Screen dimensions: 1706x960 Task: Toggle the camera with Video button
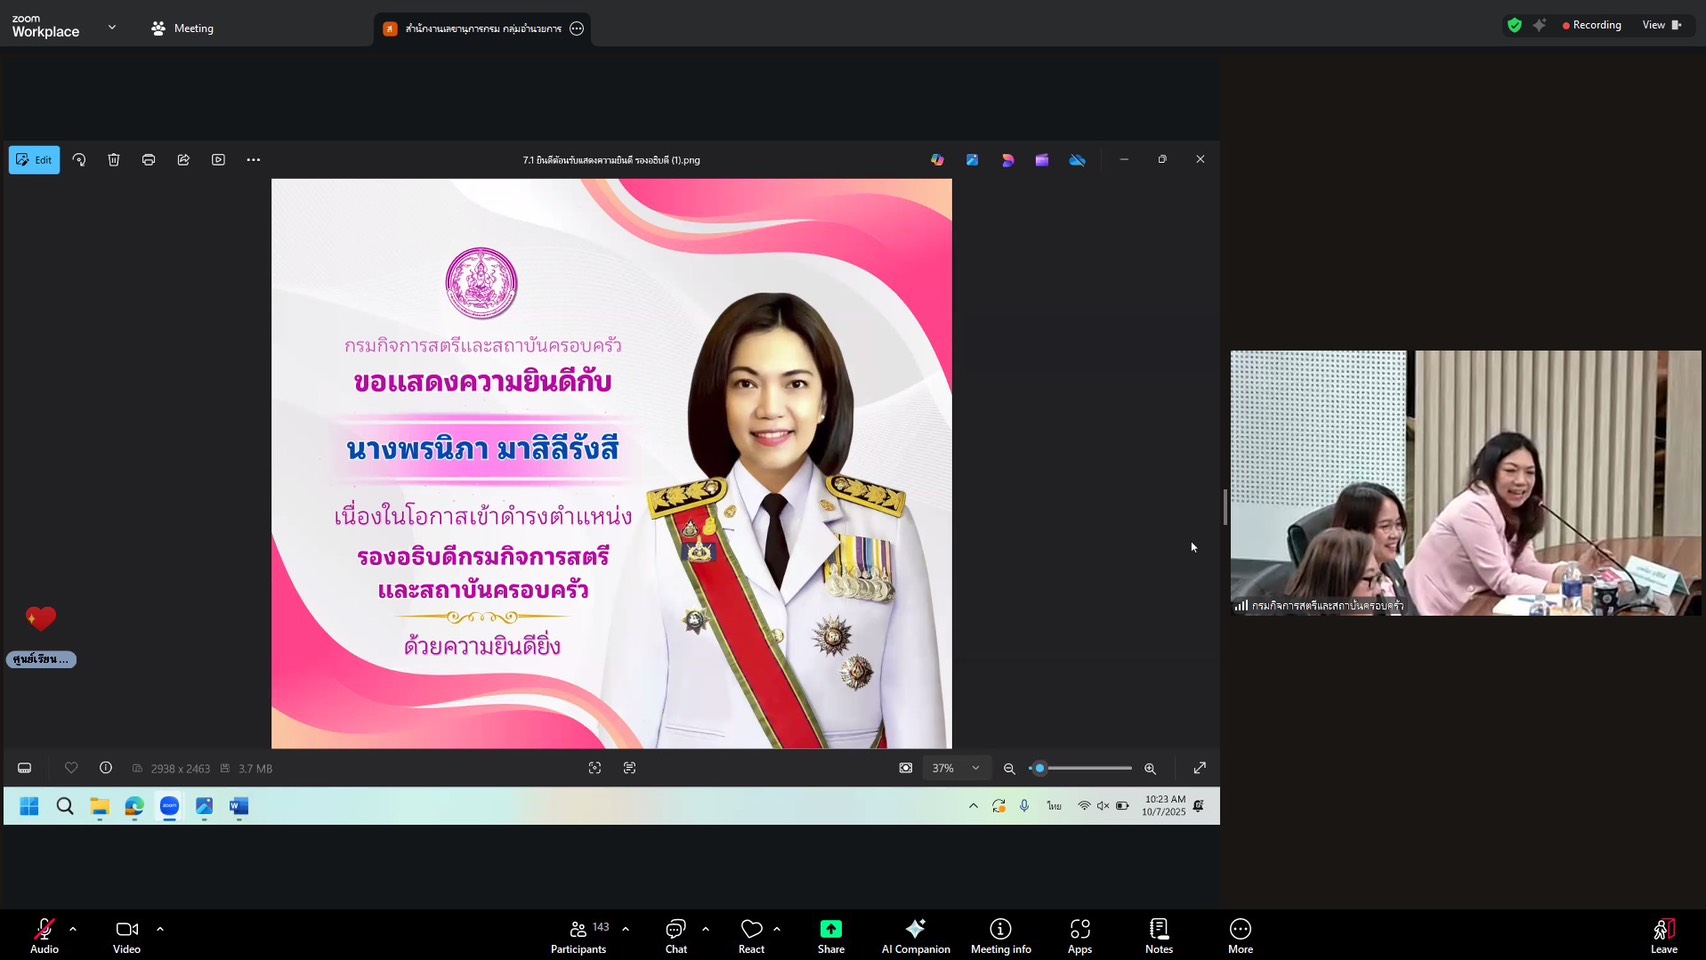(x=127, y=936)
